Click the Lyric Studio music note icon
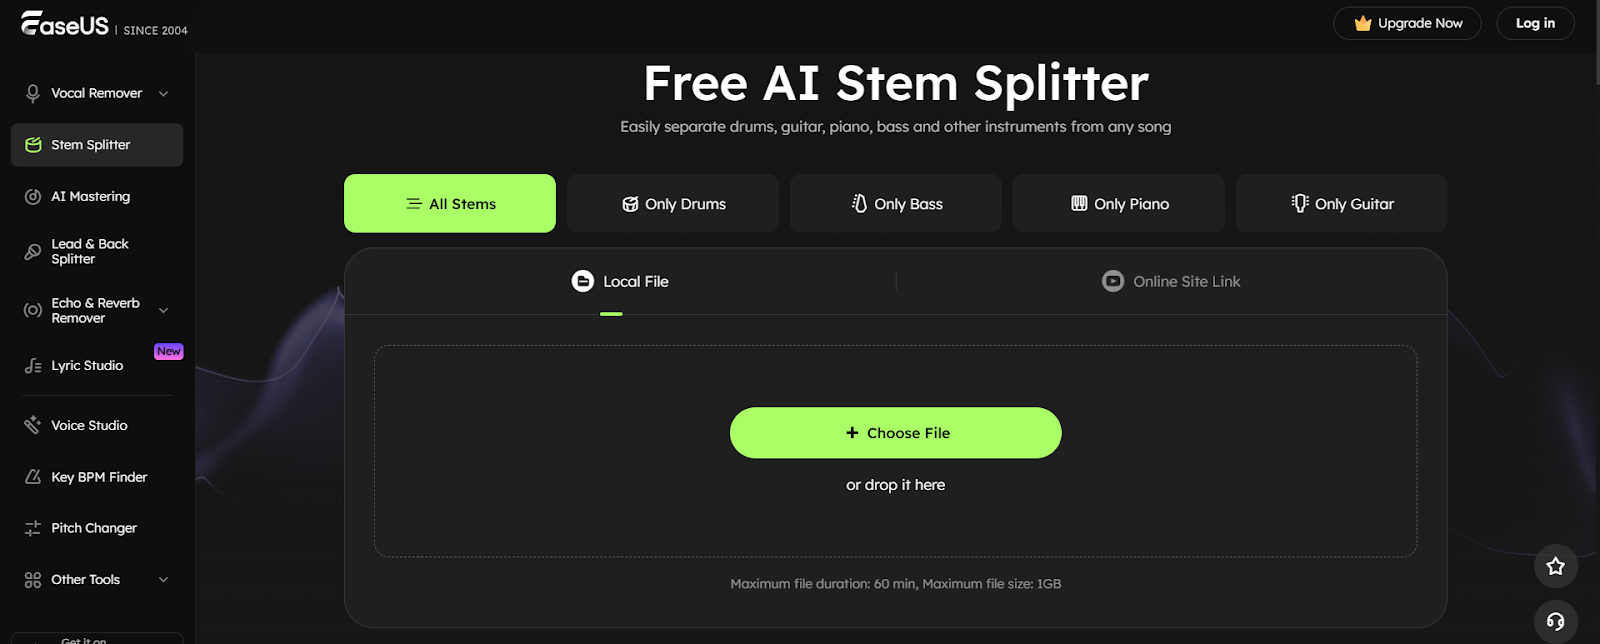 coord(33,366)
